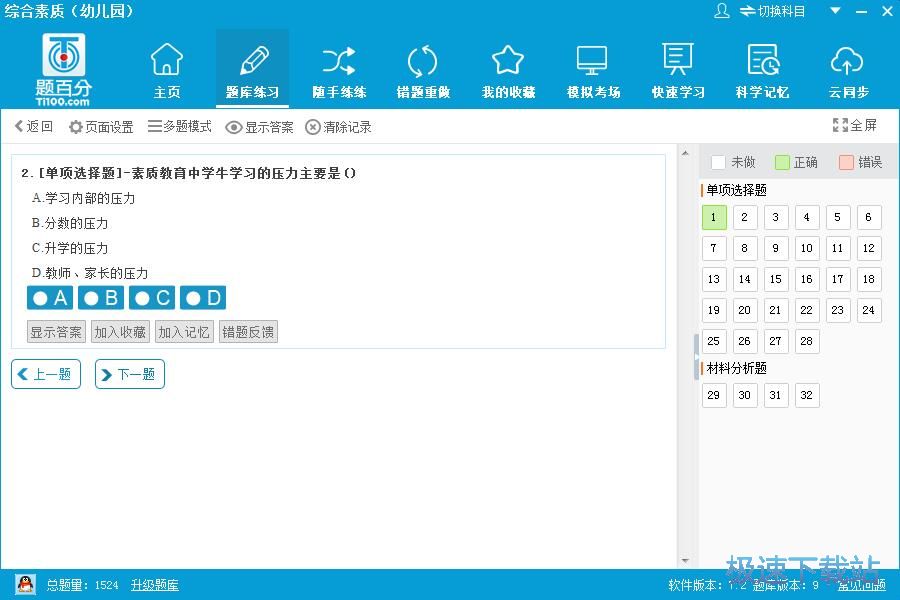Click the red 错误 legend swatch
This screenshot has width=900, height=600.
point(846,162)
